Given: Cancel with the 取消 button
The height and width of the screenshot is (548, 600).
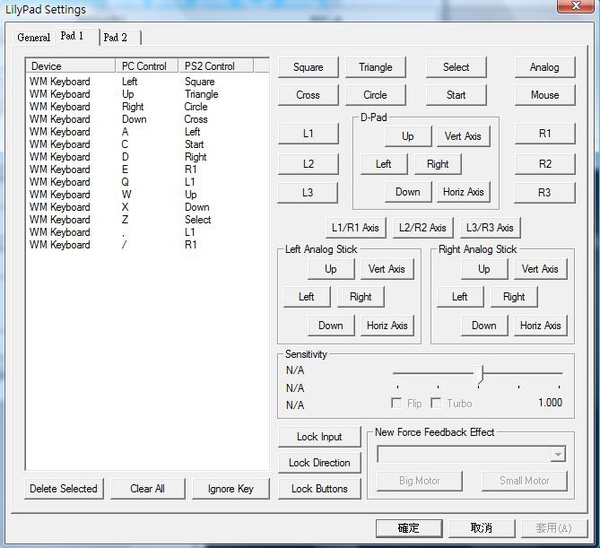Looking at the screenshot, I should (x=481, y=528).
